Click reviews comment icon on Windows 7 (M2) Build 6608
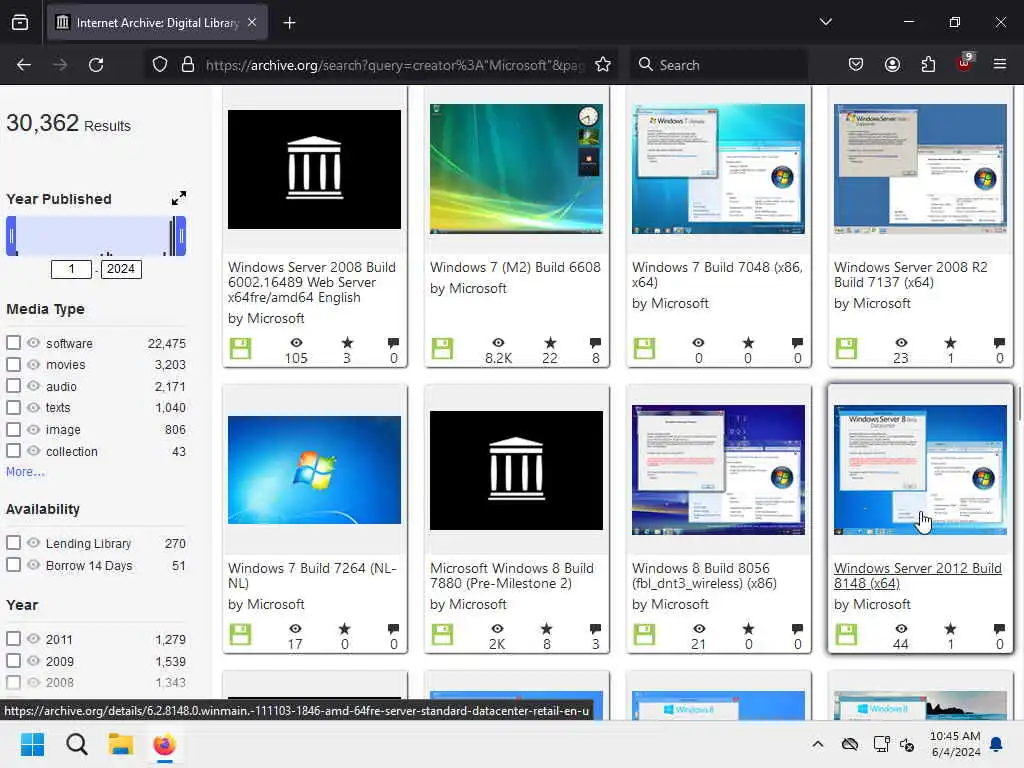Viewport: 1024px width, 768px height. [x=596, y=343]
